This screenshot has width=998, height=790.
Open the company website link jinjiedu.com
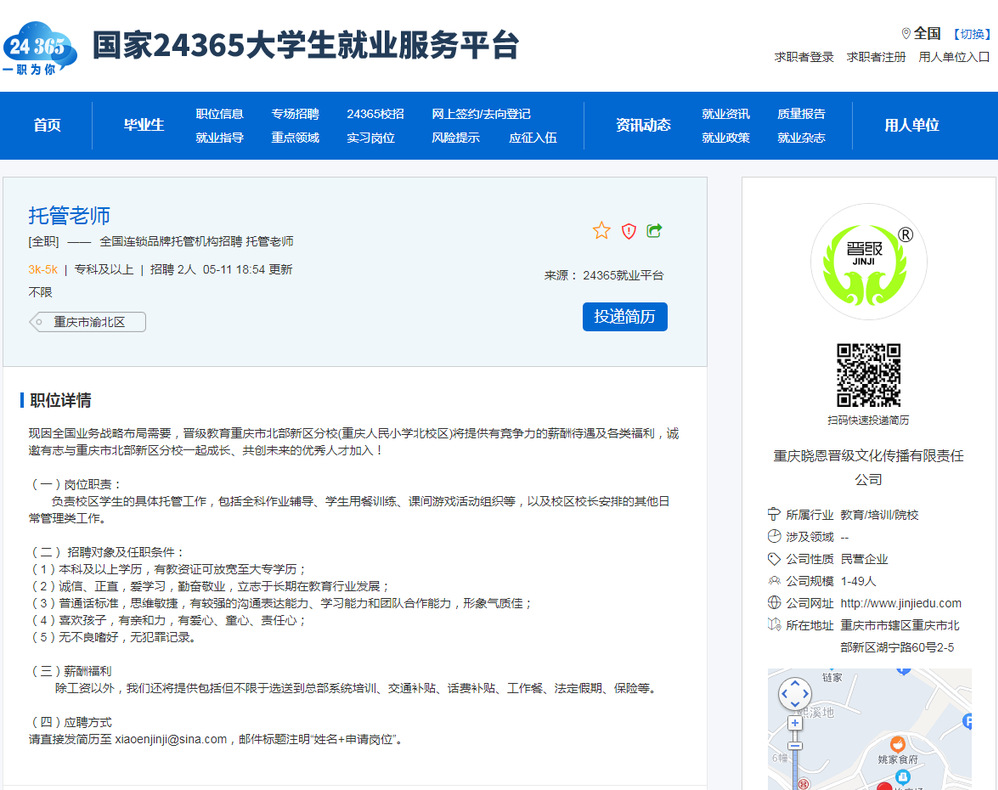[900, 603]
